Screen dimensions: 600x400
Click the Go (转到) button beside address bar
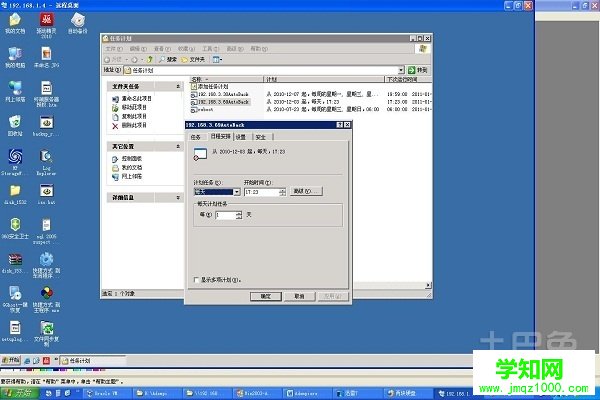pyautogui.click(x=417, y=70)
